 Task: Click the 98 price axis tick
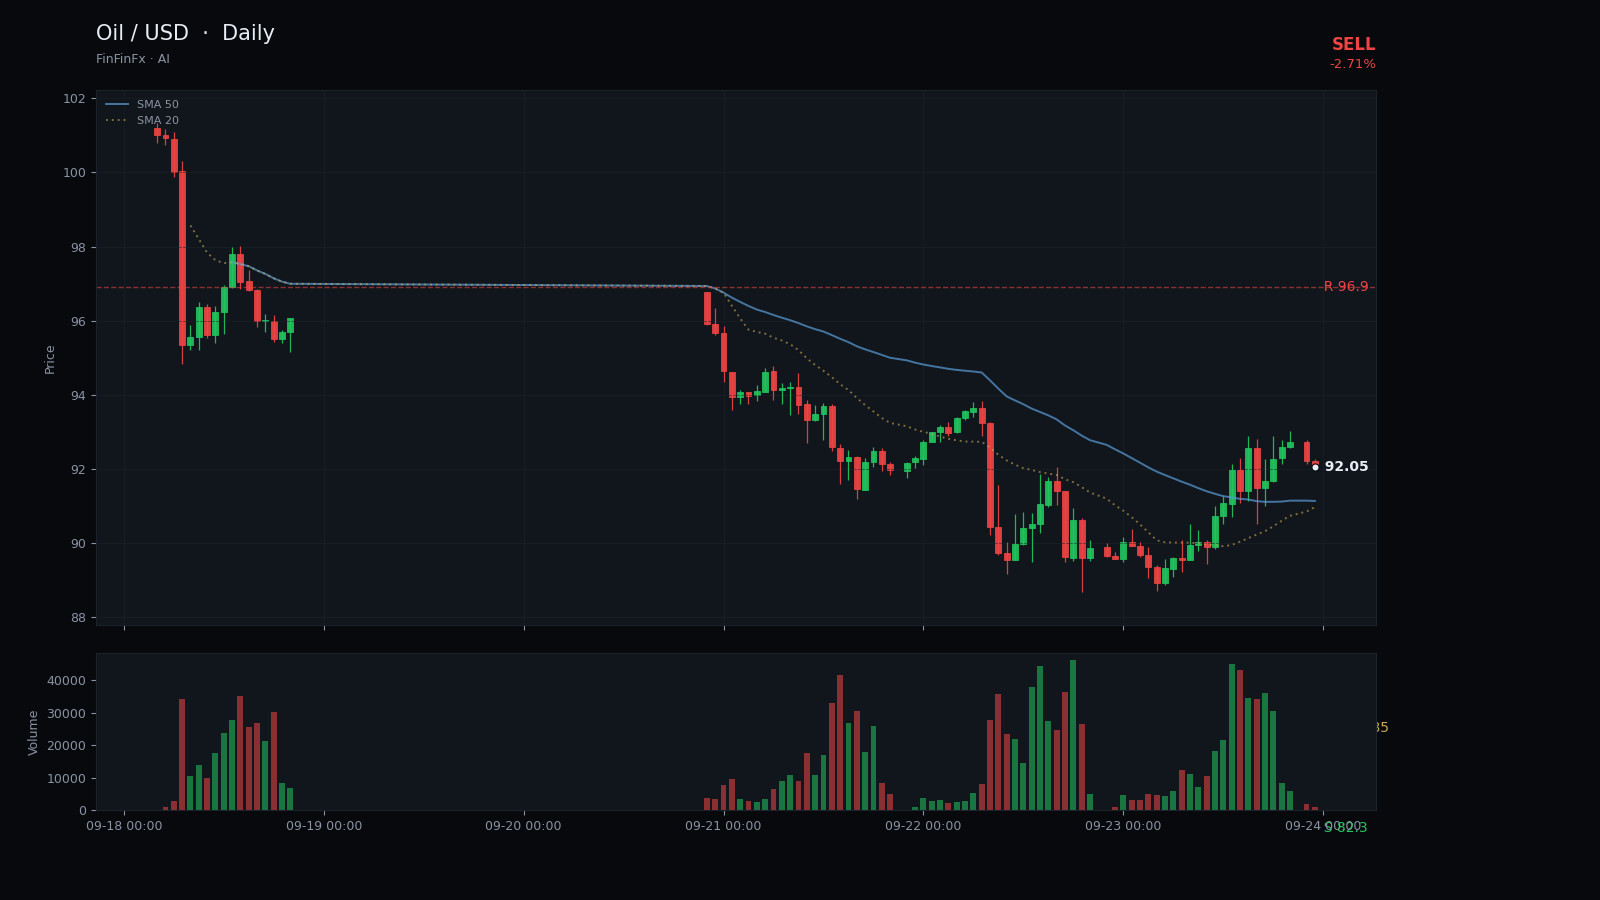tap(78, 248)
